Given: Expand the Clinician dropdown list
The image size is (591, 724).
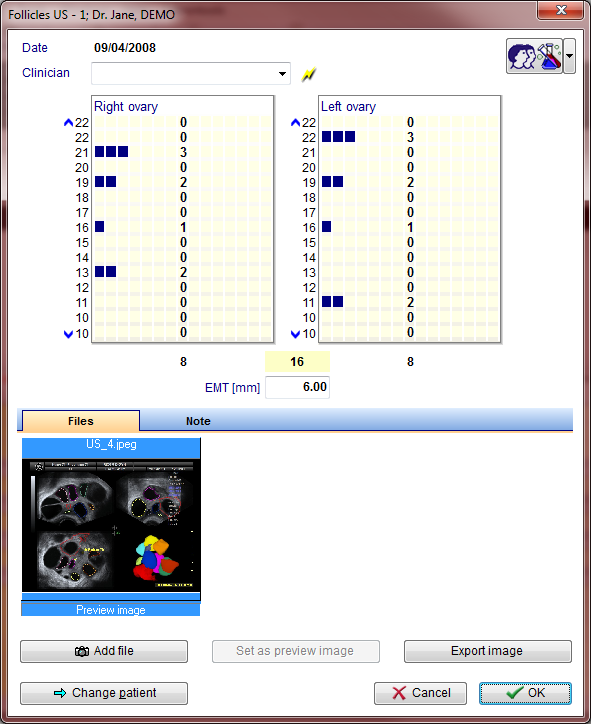Looking at the screenshot, I should coord(282,74).
